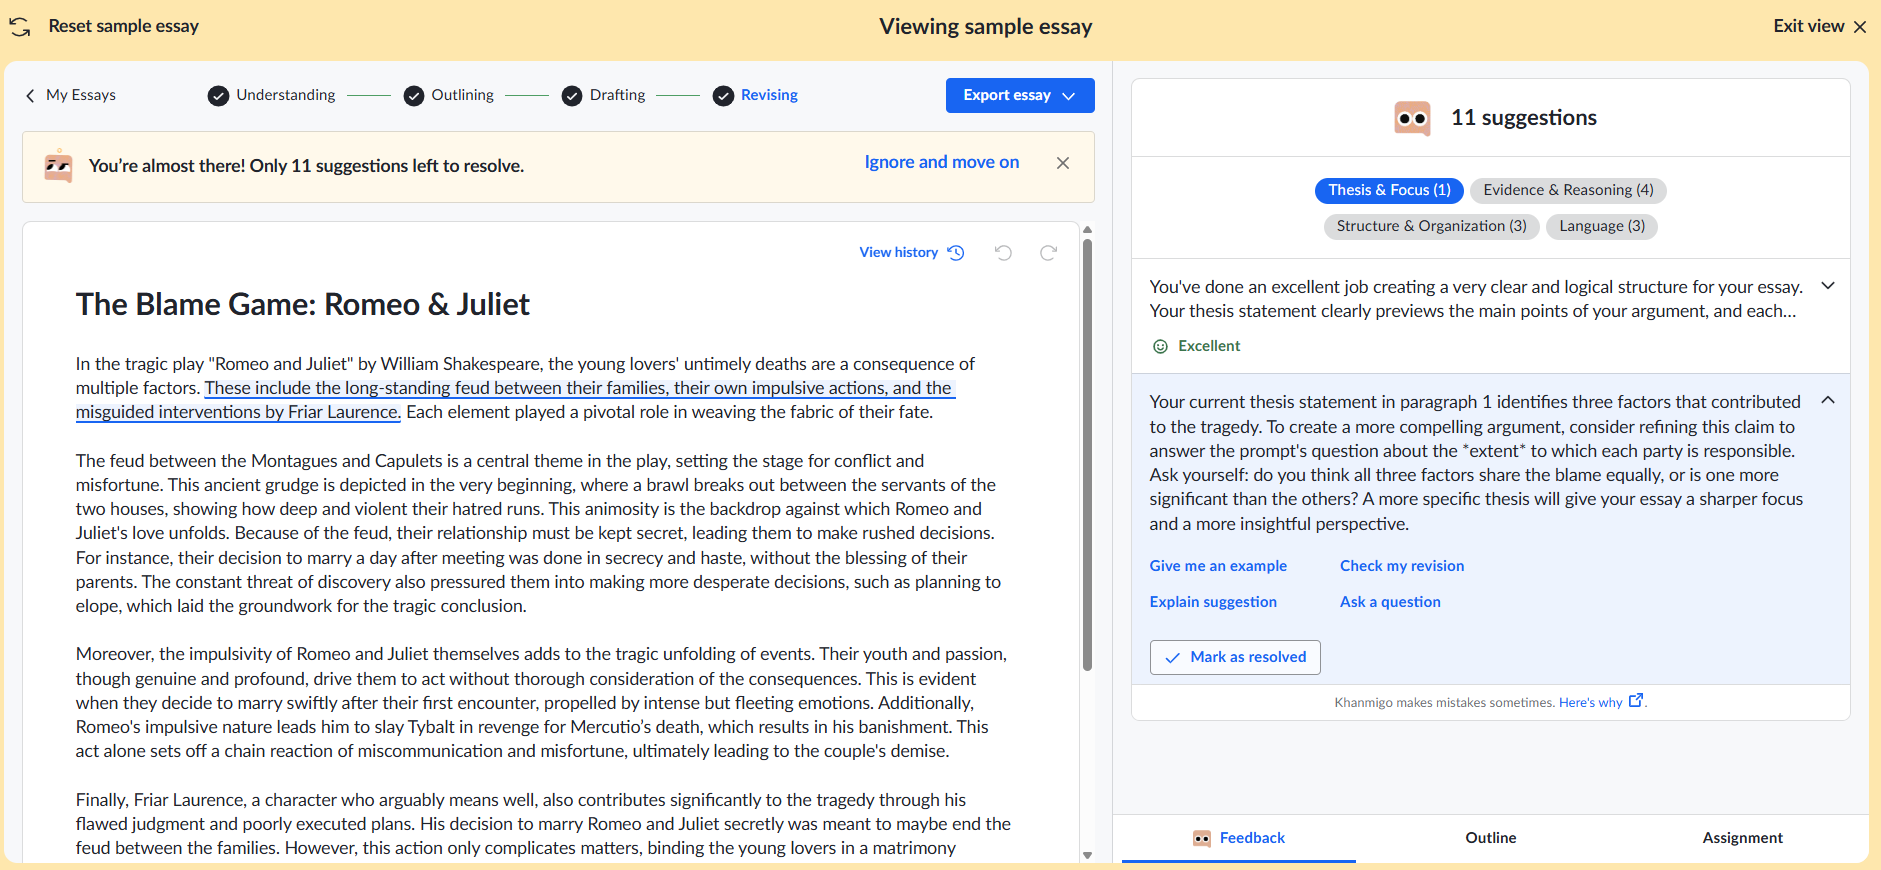Screen dimensions: 1881x870
Task: Click the essay scrollbar down arrow
Action: coord(1087,856)
